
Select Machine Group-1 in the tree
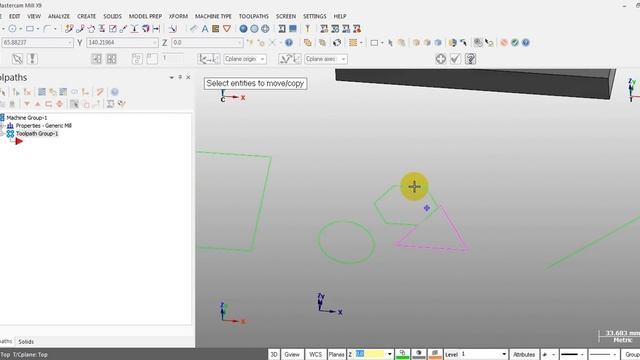[27, 118]
